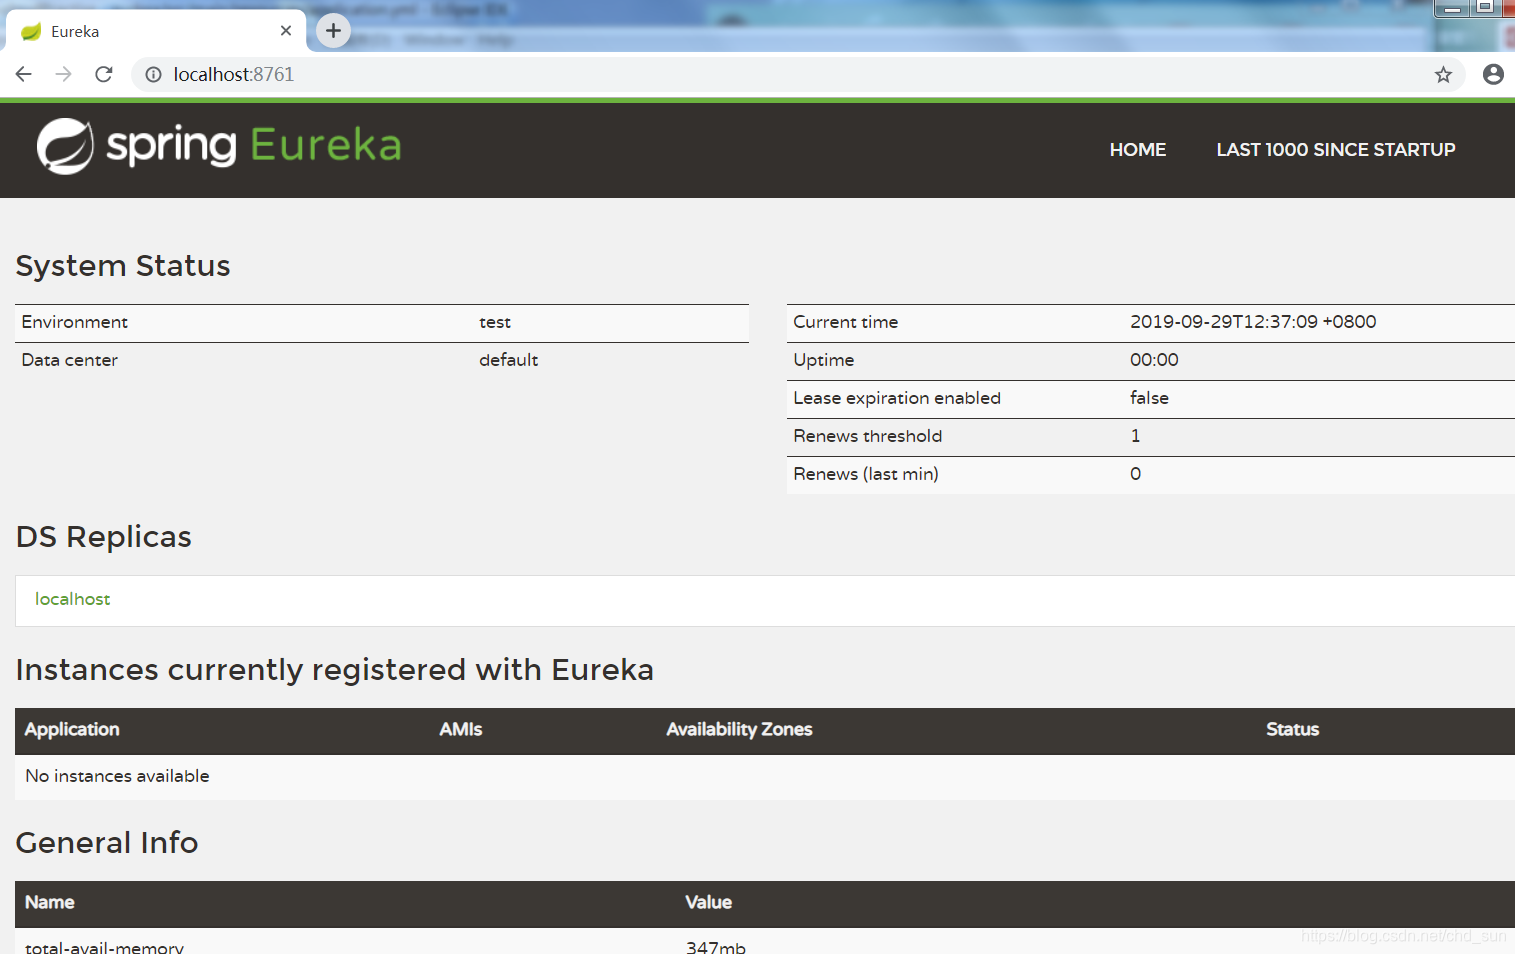Close the Eureka browser tab
The width and height of the screenshot is (1515, 954).
[286, 31]
